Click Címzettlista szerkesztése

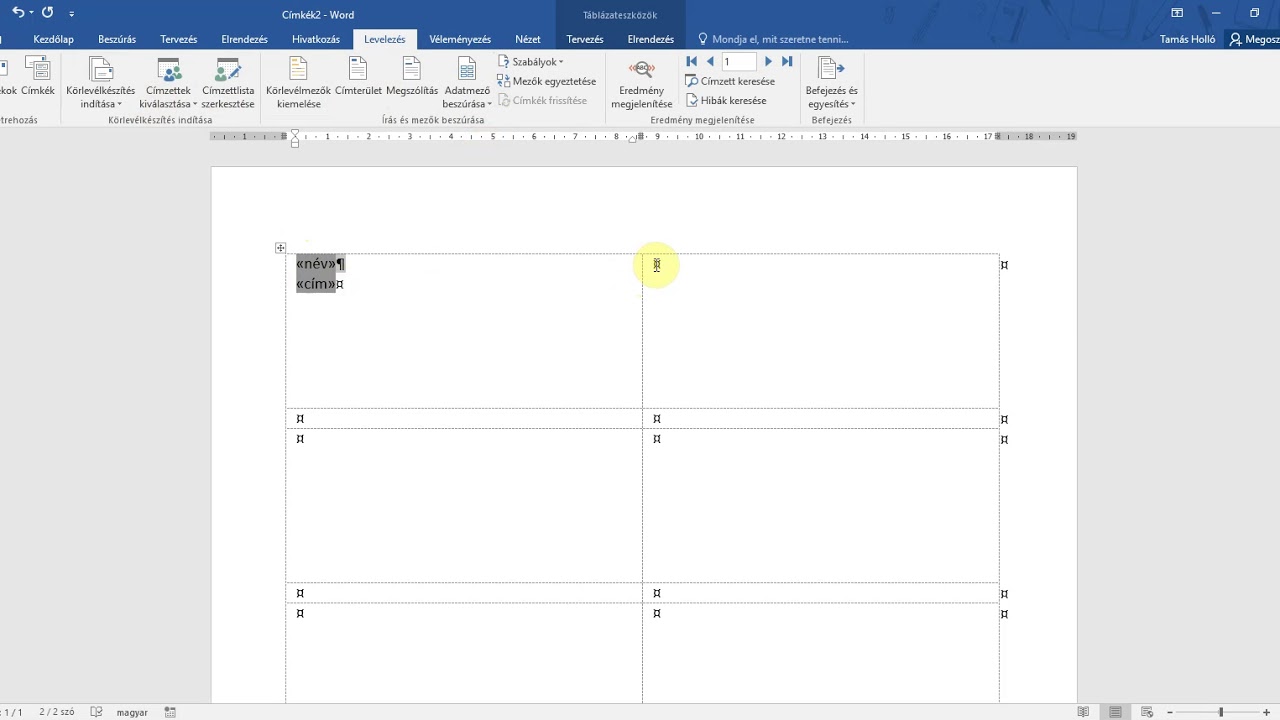[228, 82]
